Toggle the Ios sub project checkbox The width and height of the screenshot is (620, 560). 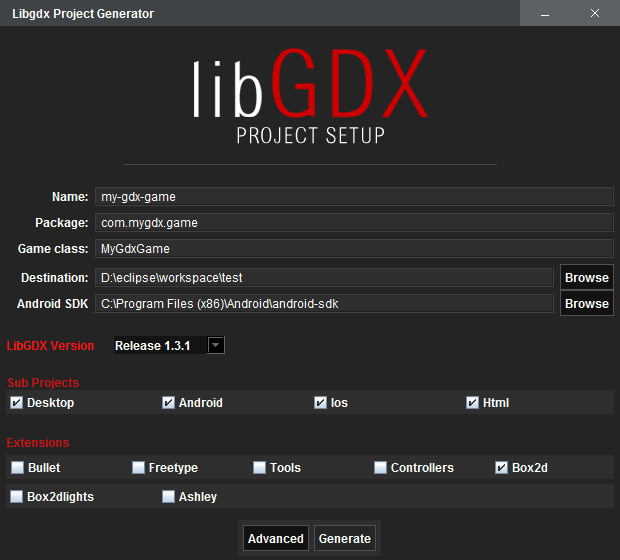tap(320, 403)
